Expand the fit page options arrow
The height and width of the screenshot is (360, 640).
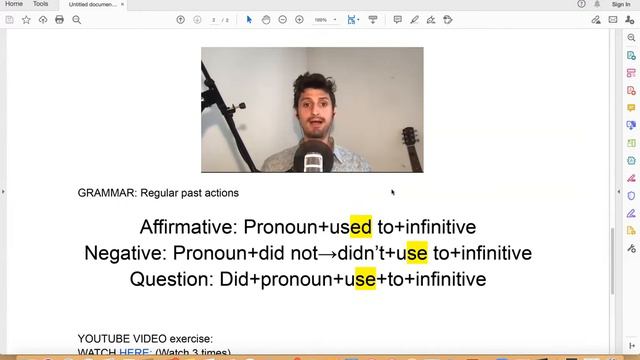click(x=358, y=20)
